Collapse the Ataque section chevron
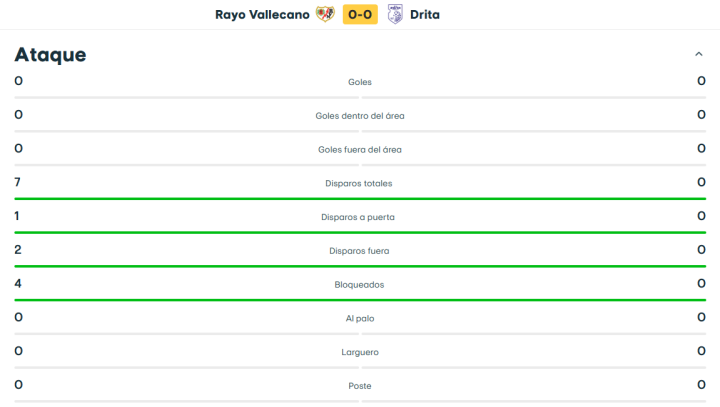 (x=698, y=54)
